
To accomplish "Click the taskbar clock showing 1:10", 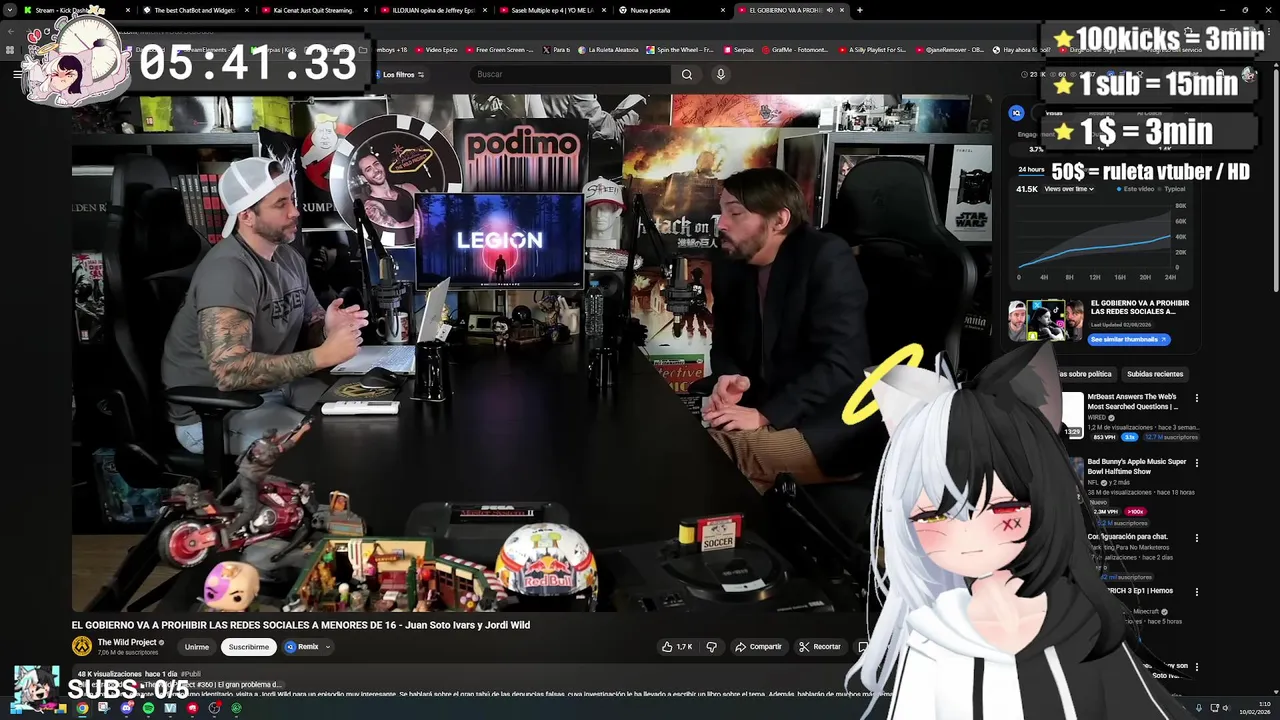I will (x=1255, y=708).
